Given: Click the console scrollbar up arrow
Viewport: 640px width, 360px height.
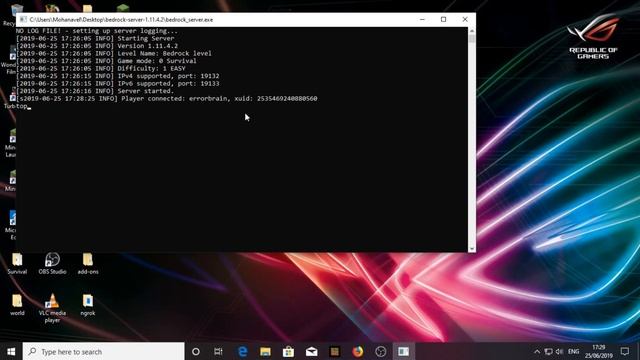Looking at the screenshot, I should 472,31.
